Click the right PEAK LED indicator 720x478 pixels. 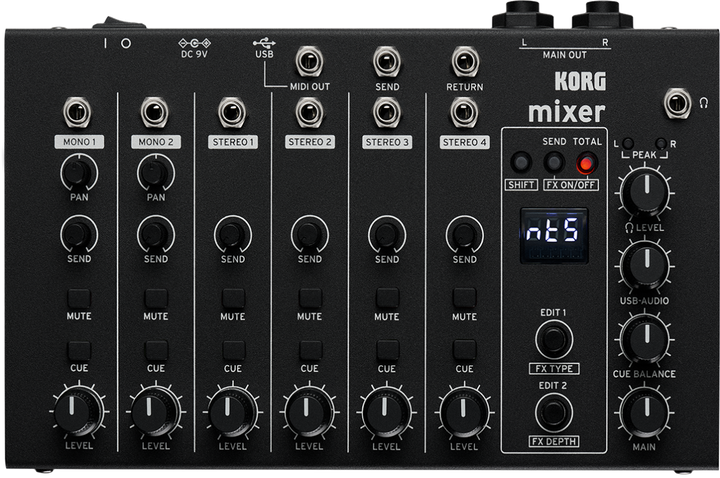pyautogui.click(x=661, y=143)
